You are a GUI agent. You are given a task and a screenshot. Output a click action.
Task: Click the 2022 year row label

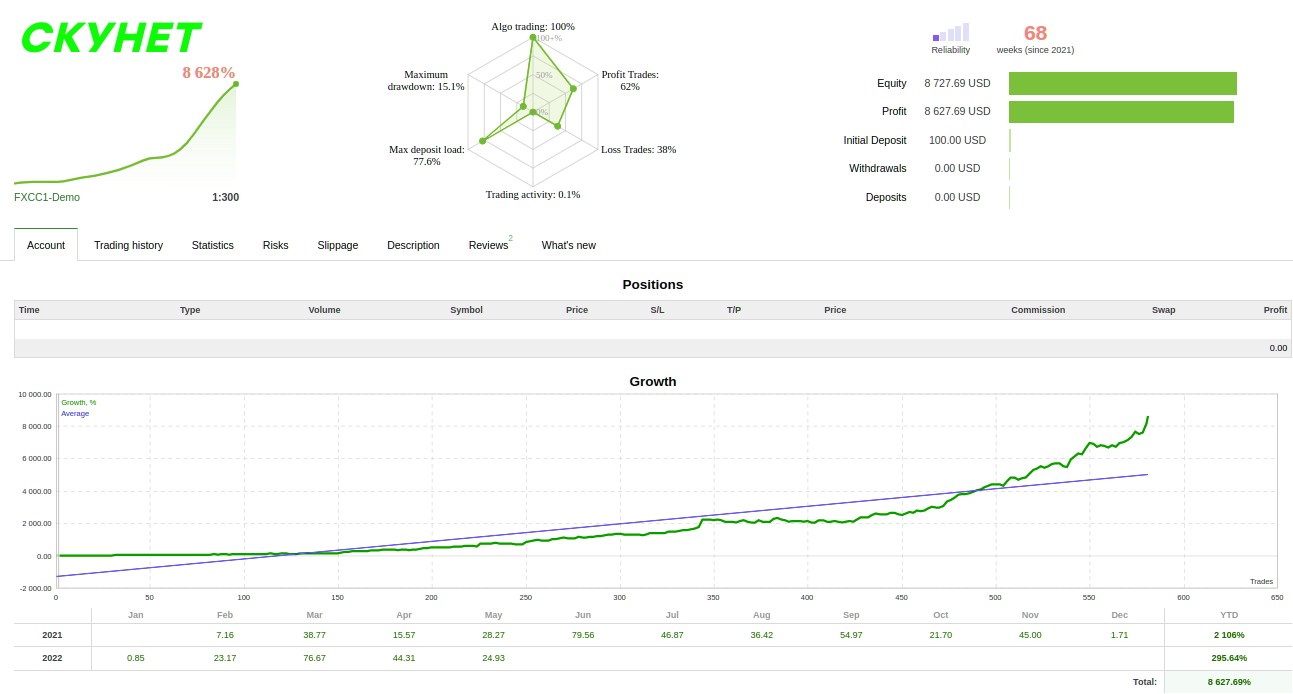point(52,658)
